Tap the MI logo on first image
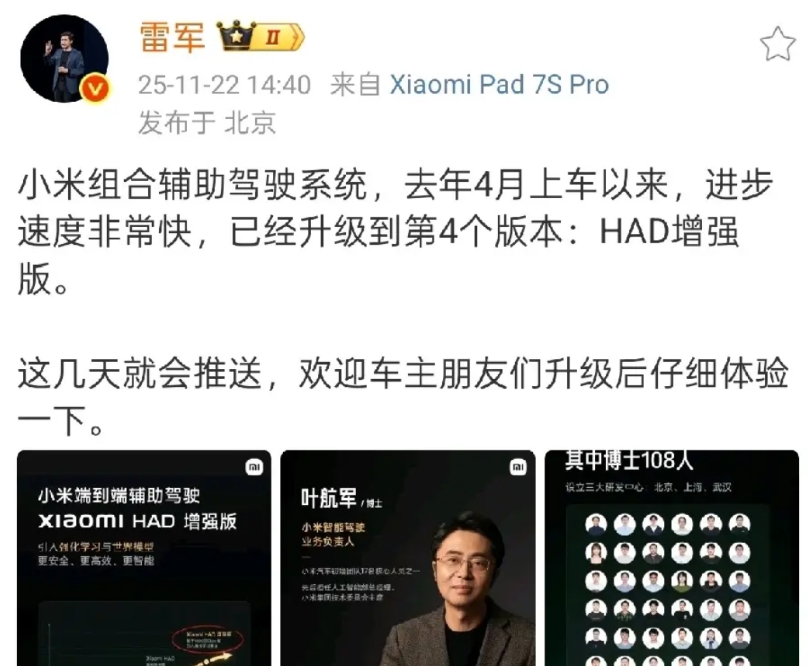Viewport: 808px width, 666px height. point(254,468)
